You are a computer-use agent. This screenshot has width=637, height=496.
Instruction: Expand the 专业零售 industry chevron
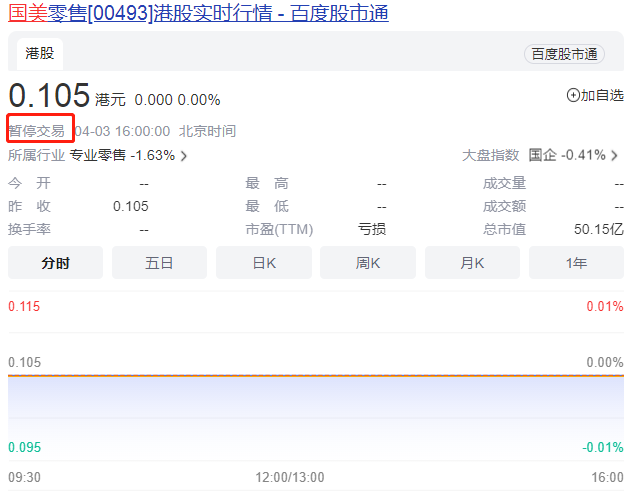click(184, 156)
